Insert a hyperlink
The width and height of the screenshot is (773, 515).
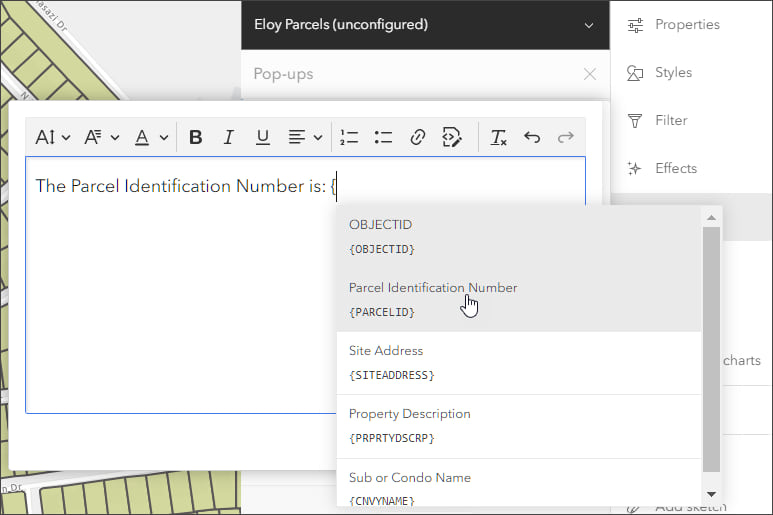click(x=418, y=137)
